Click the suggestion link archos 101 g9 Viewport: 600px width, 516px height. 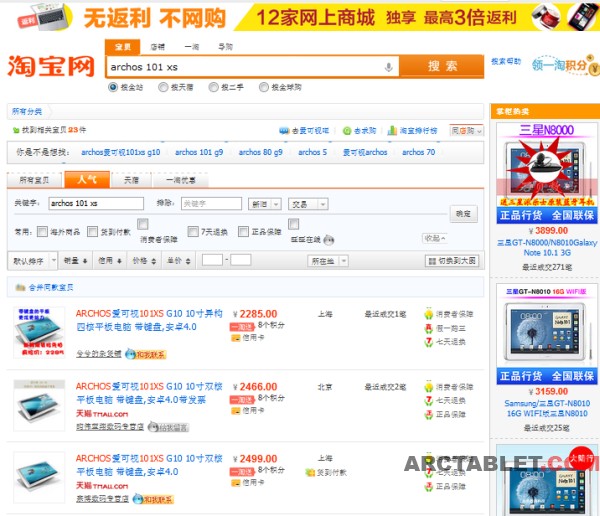[199, 152]
